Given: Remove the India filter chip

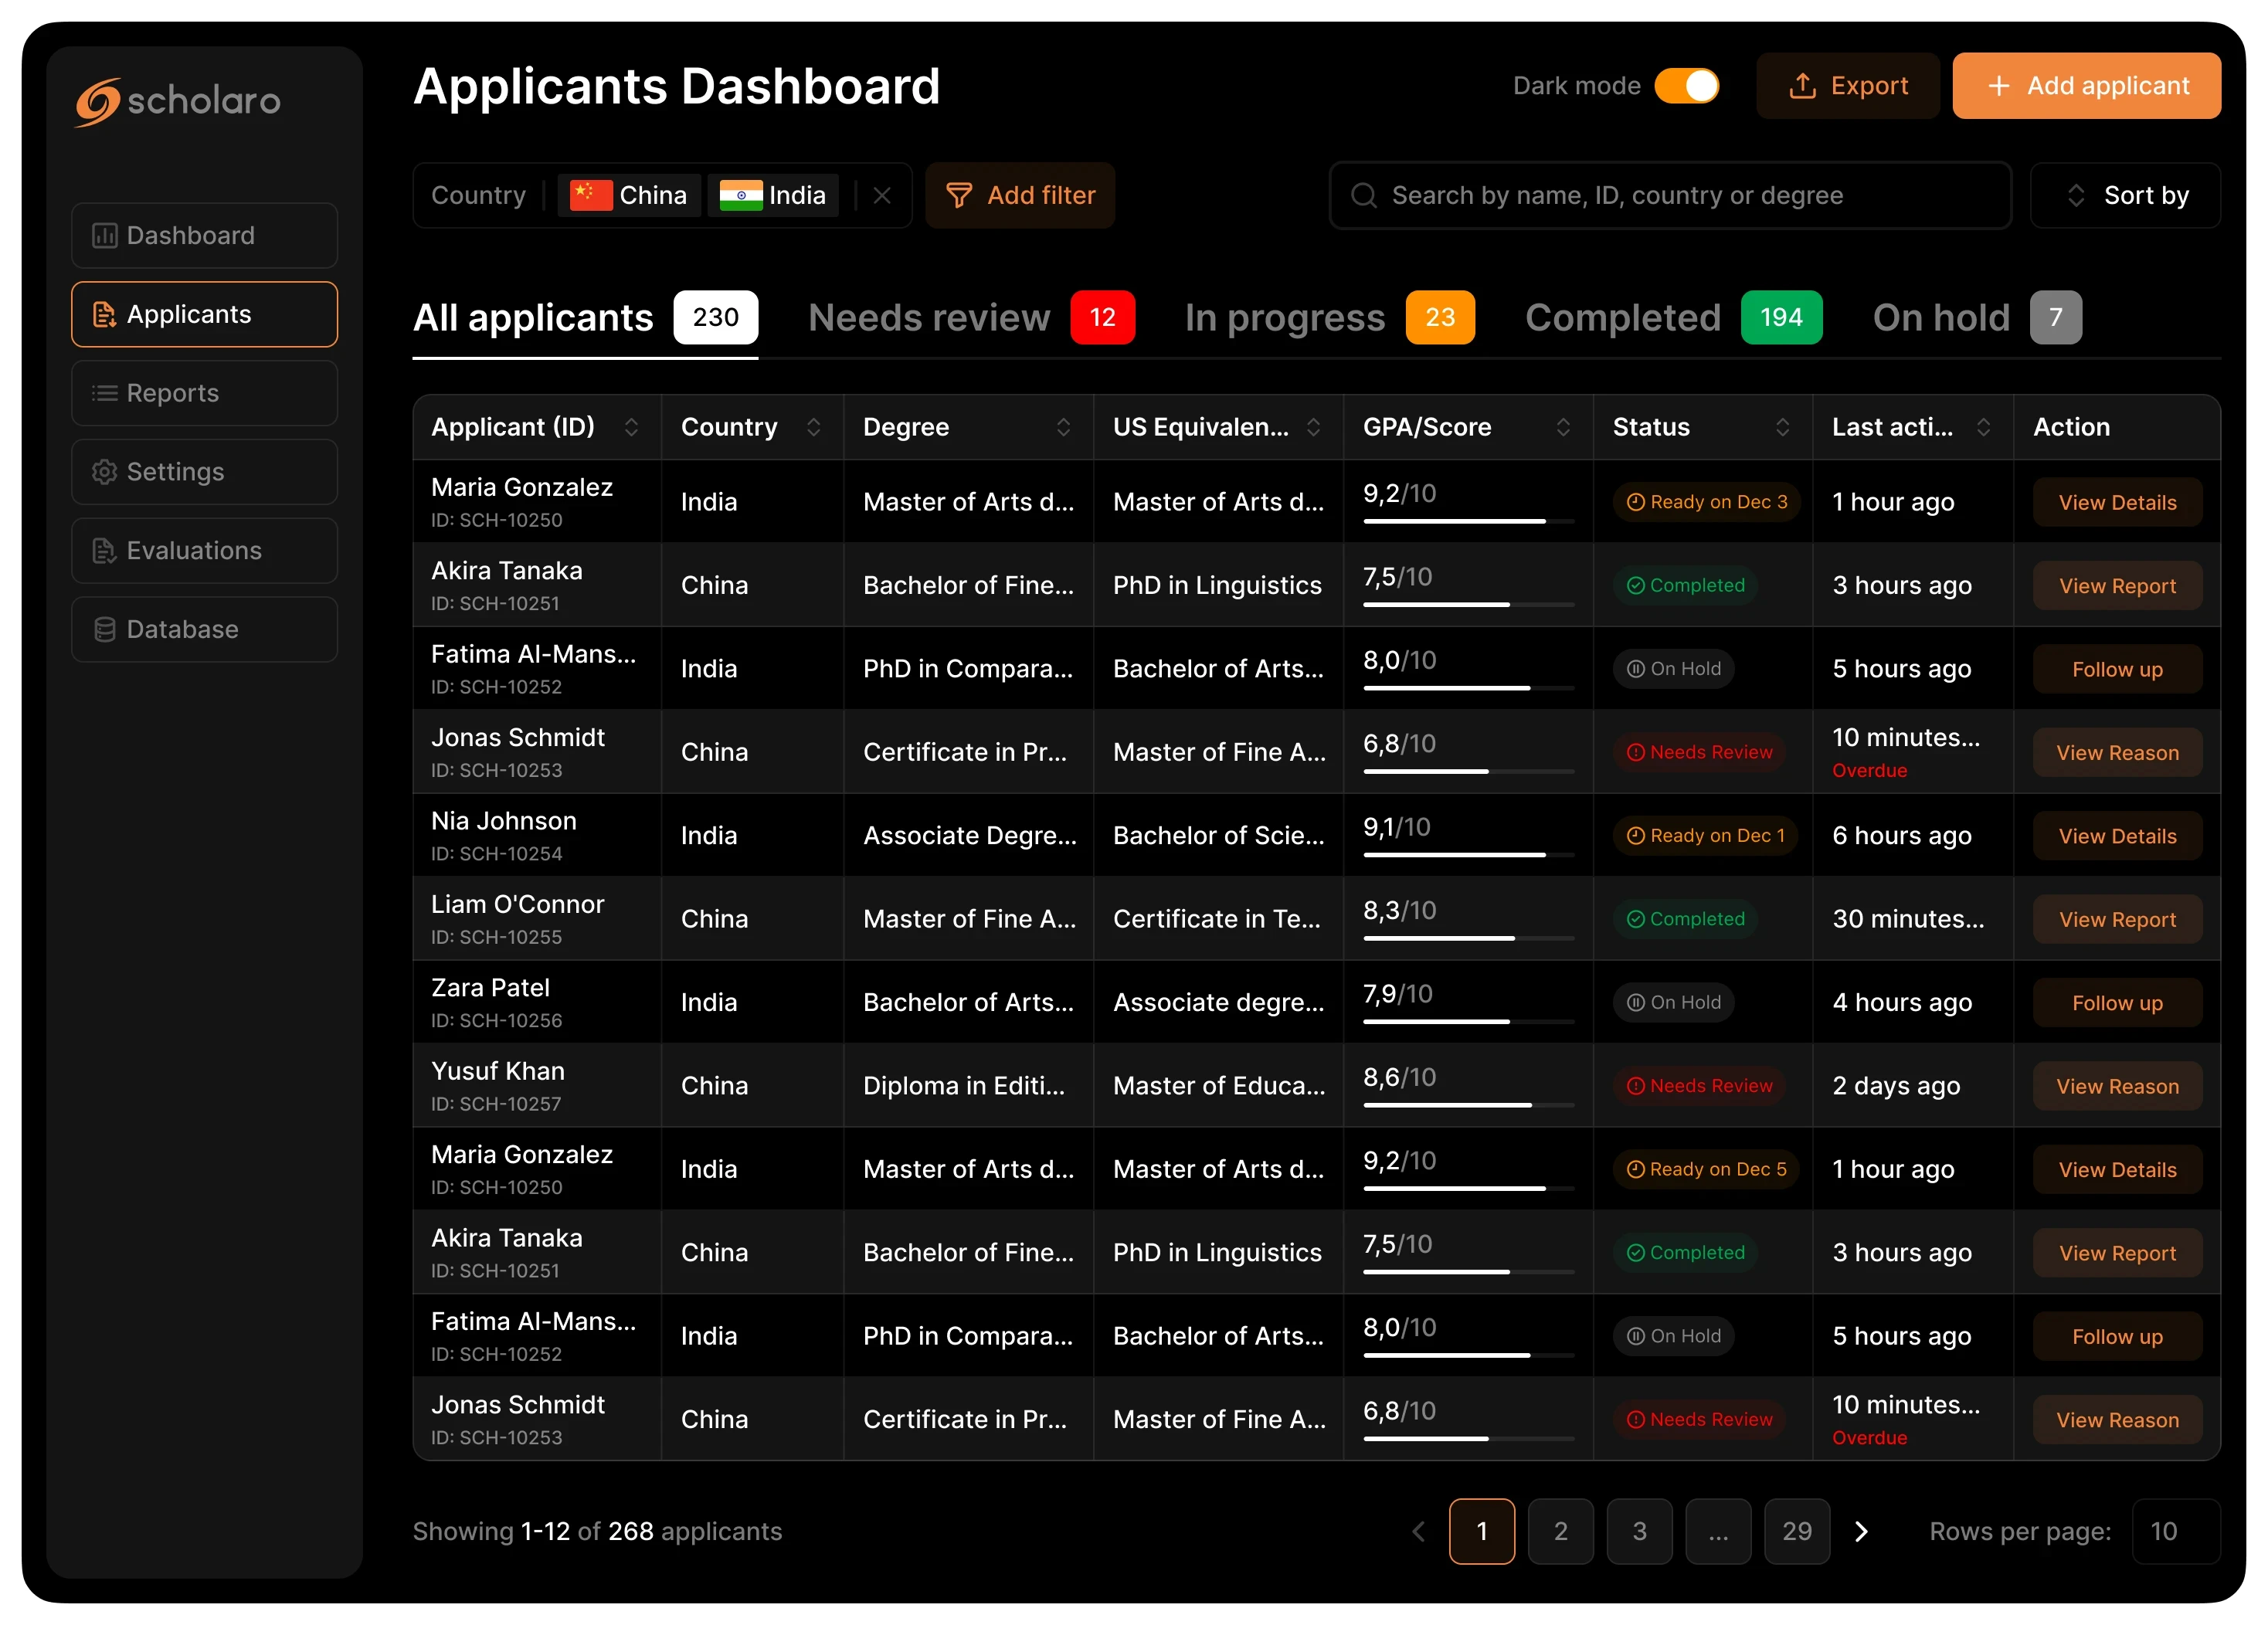Looking at the screenshot, I should click(x=773, y=196).
